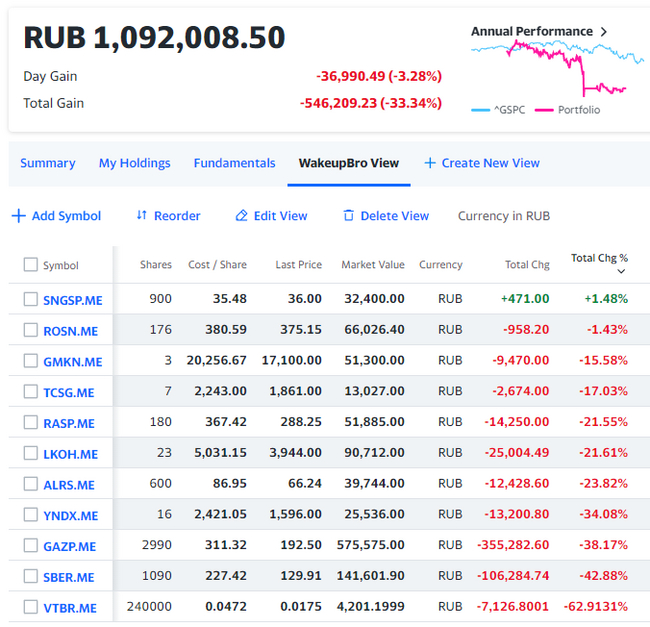Check the SNGSP.ME row checkbox
The image size is (650, 627).
(x=31, y=299)
